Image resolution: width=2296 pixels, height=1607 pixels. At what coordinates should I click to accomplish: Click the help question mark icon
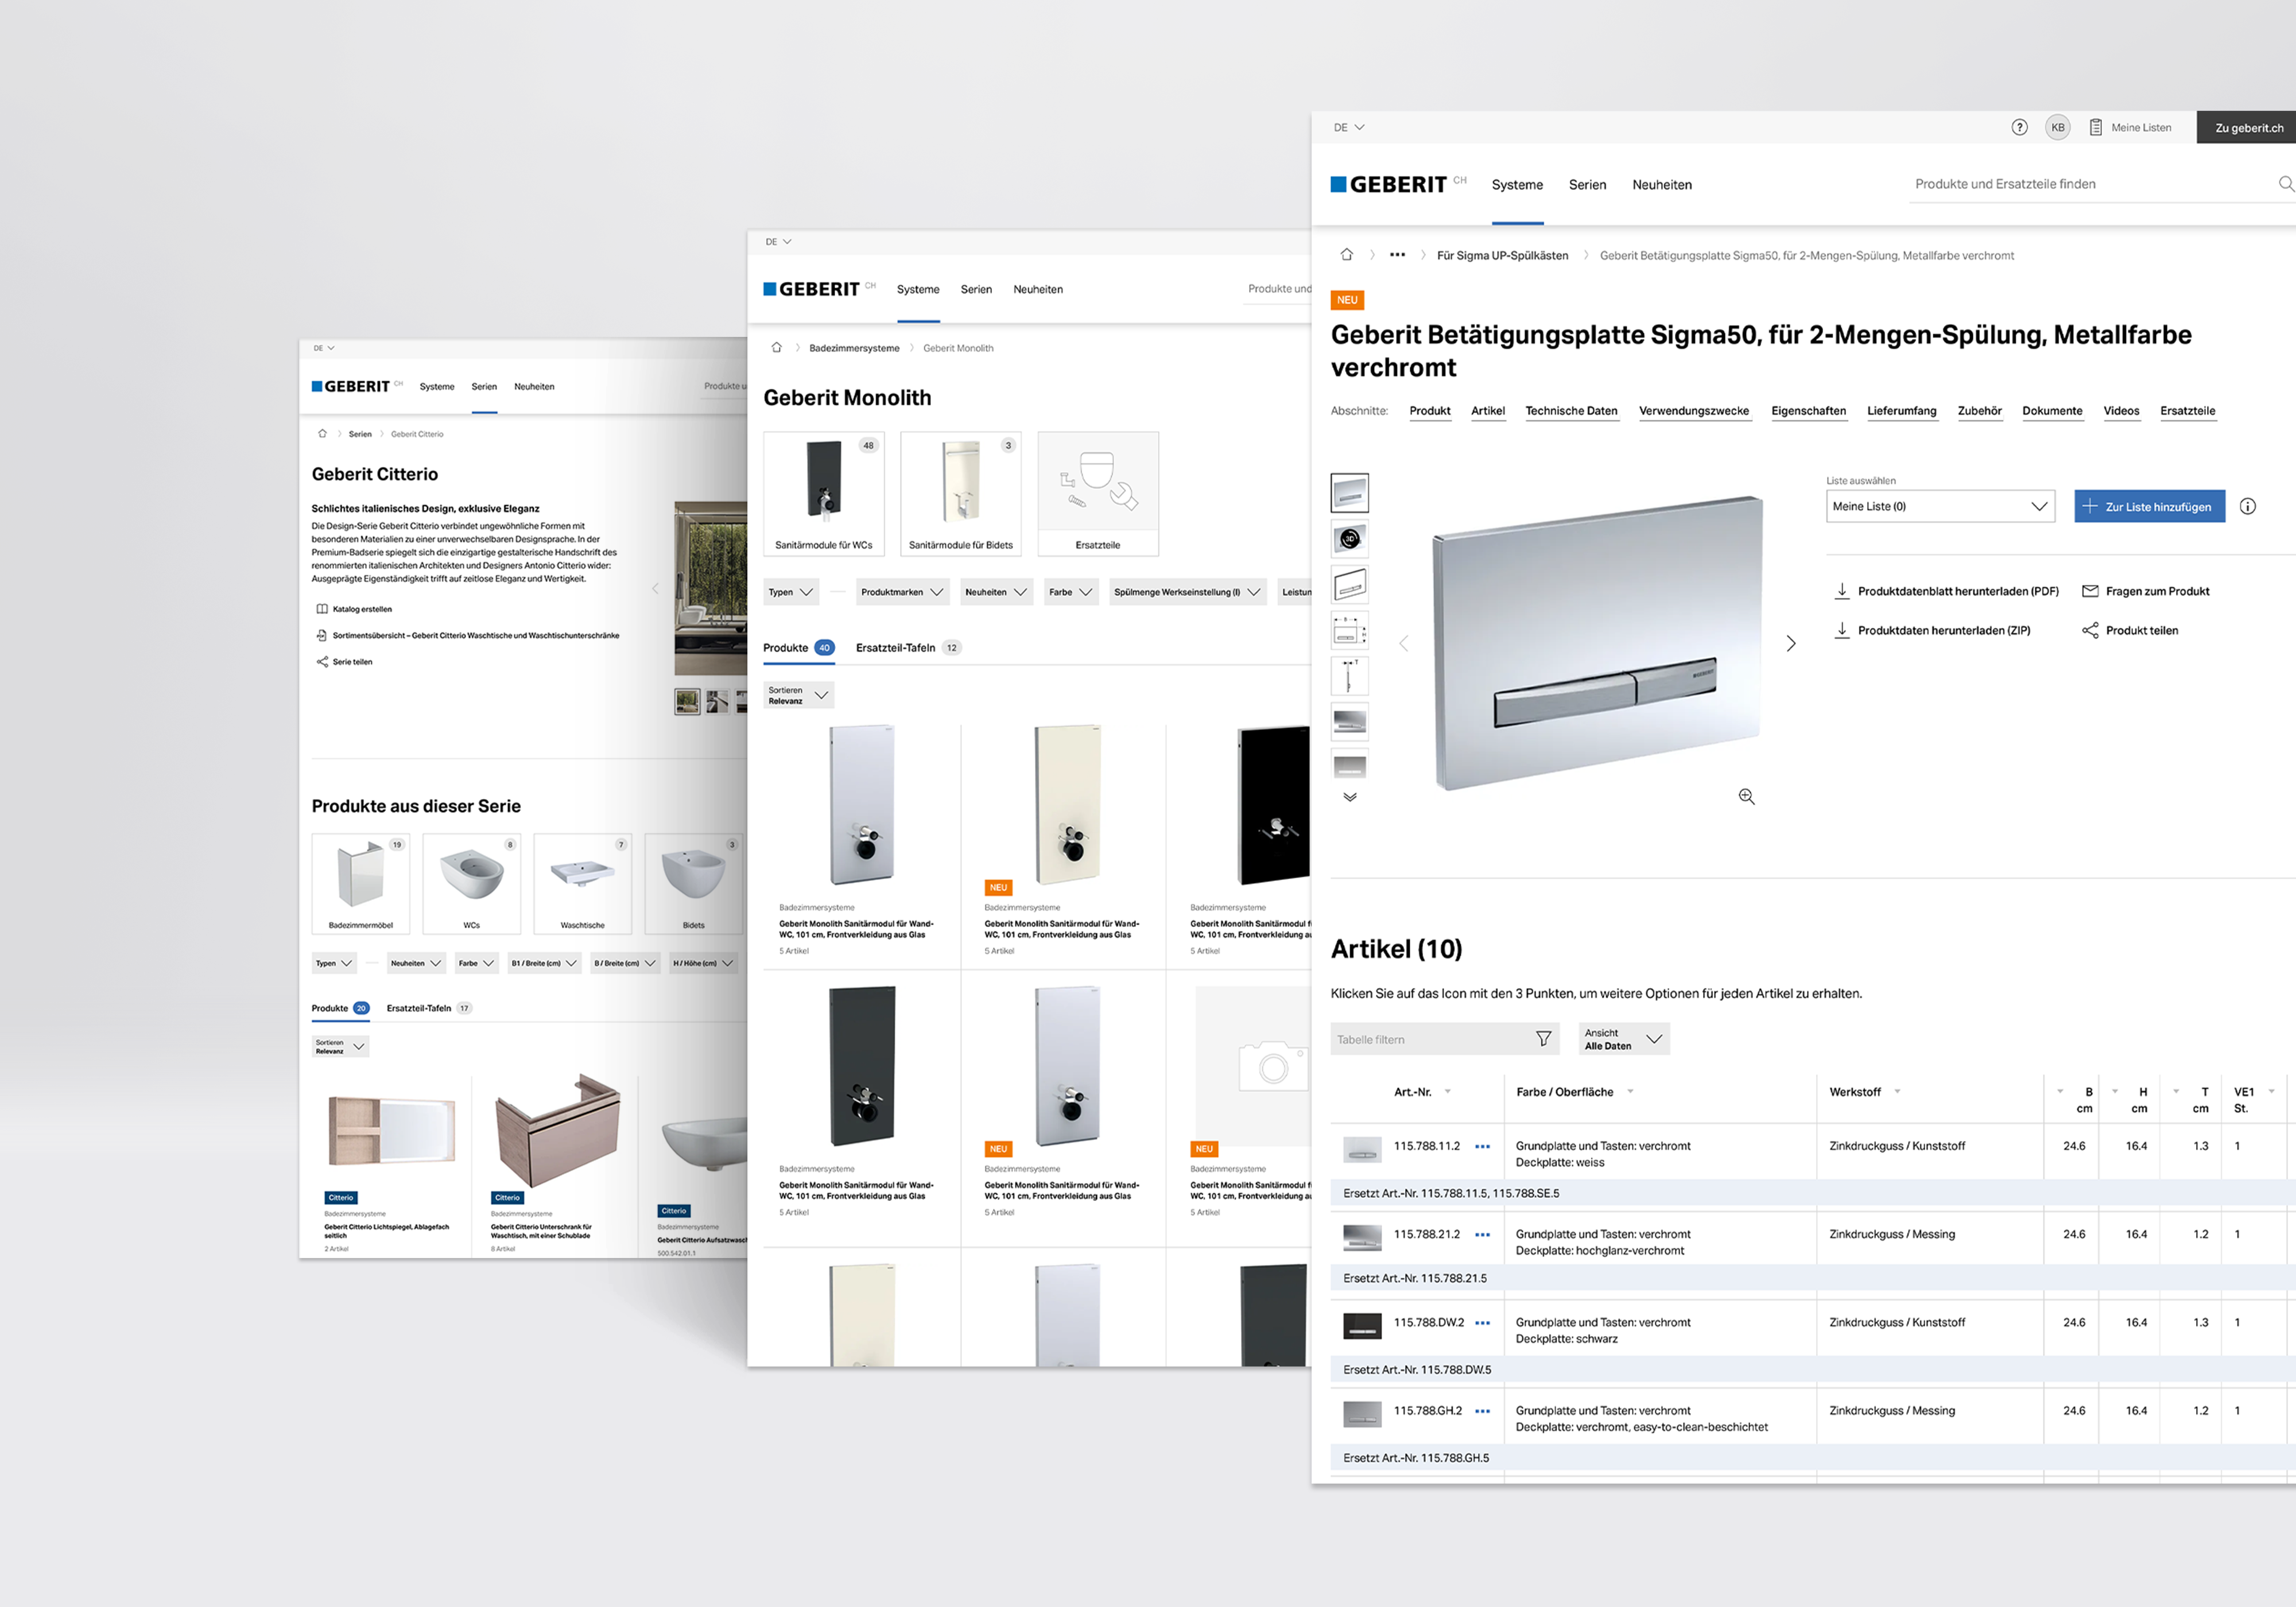(2019, 127)
